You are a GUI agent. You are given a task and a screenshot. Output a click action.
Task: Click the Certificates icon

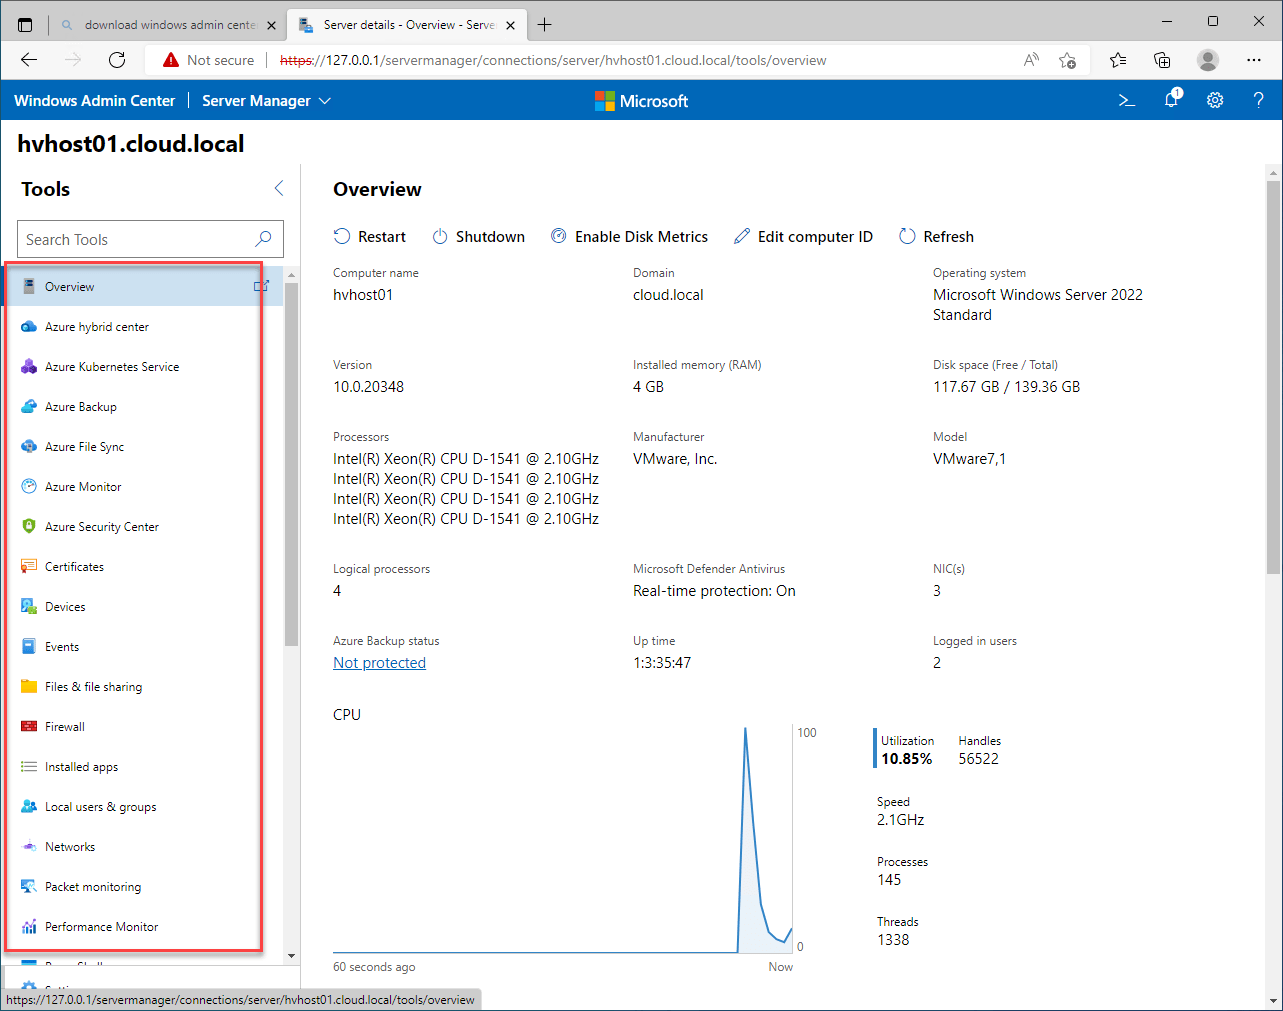click(29, 567)
